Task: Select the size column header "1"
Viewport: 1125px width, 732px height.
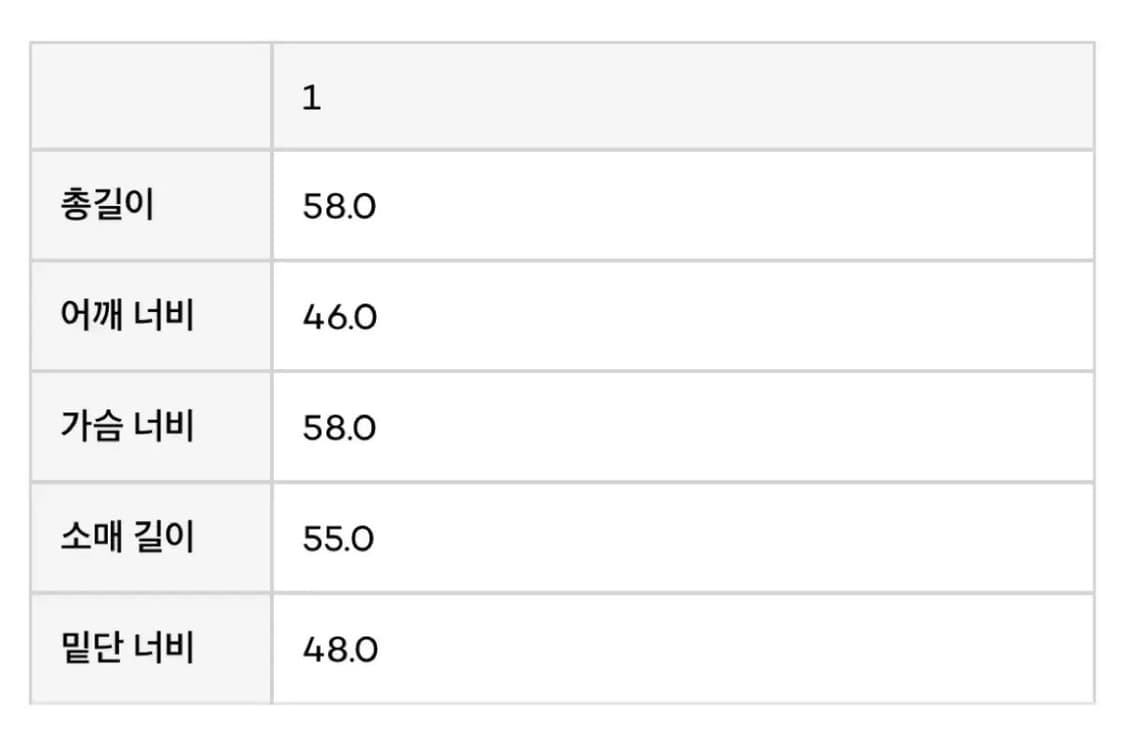Action: tap(312, 99)
